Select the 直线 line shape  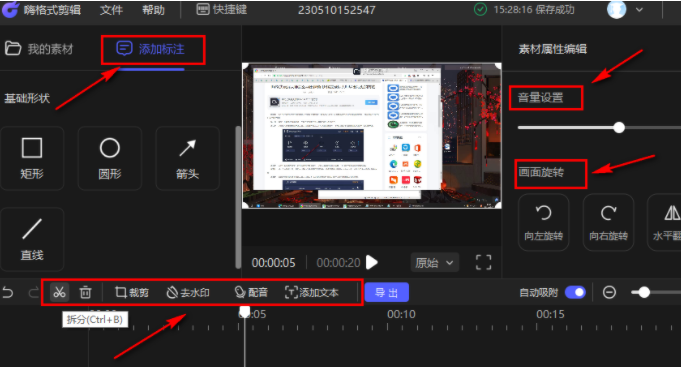(x=32, y=239)
